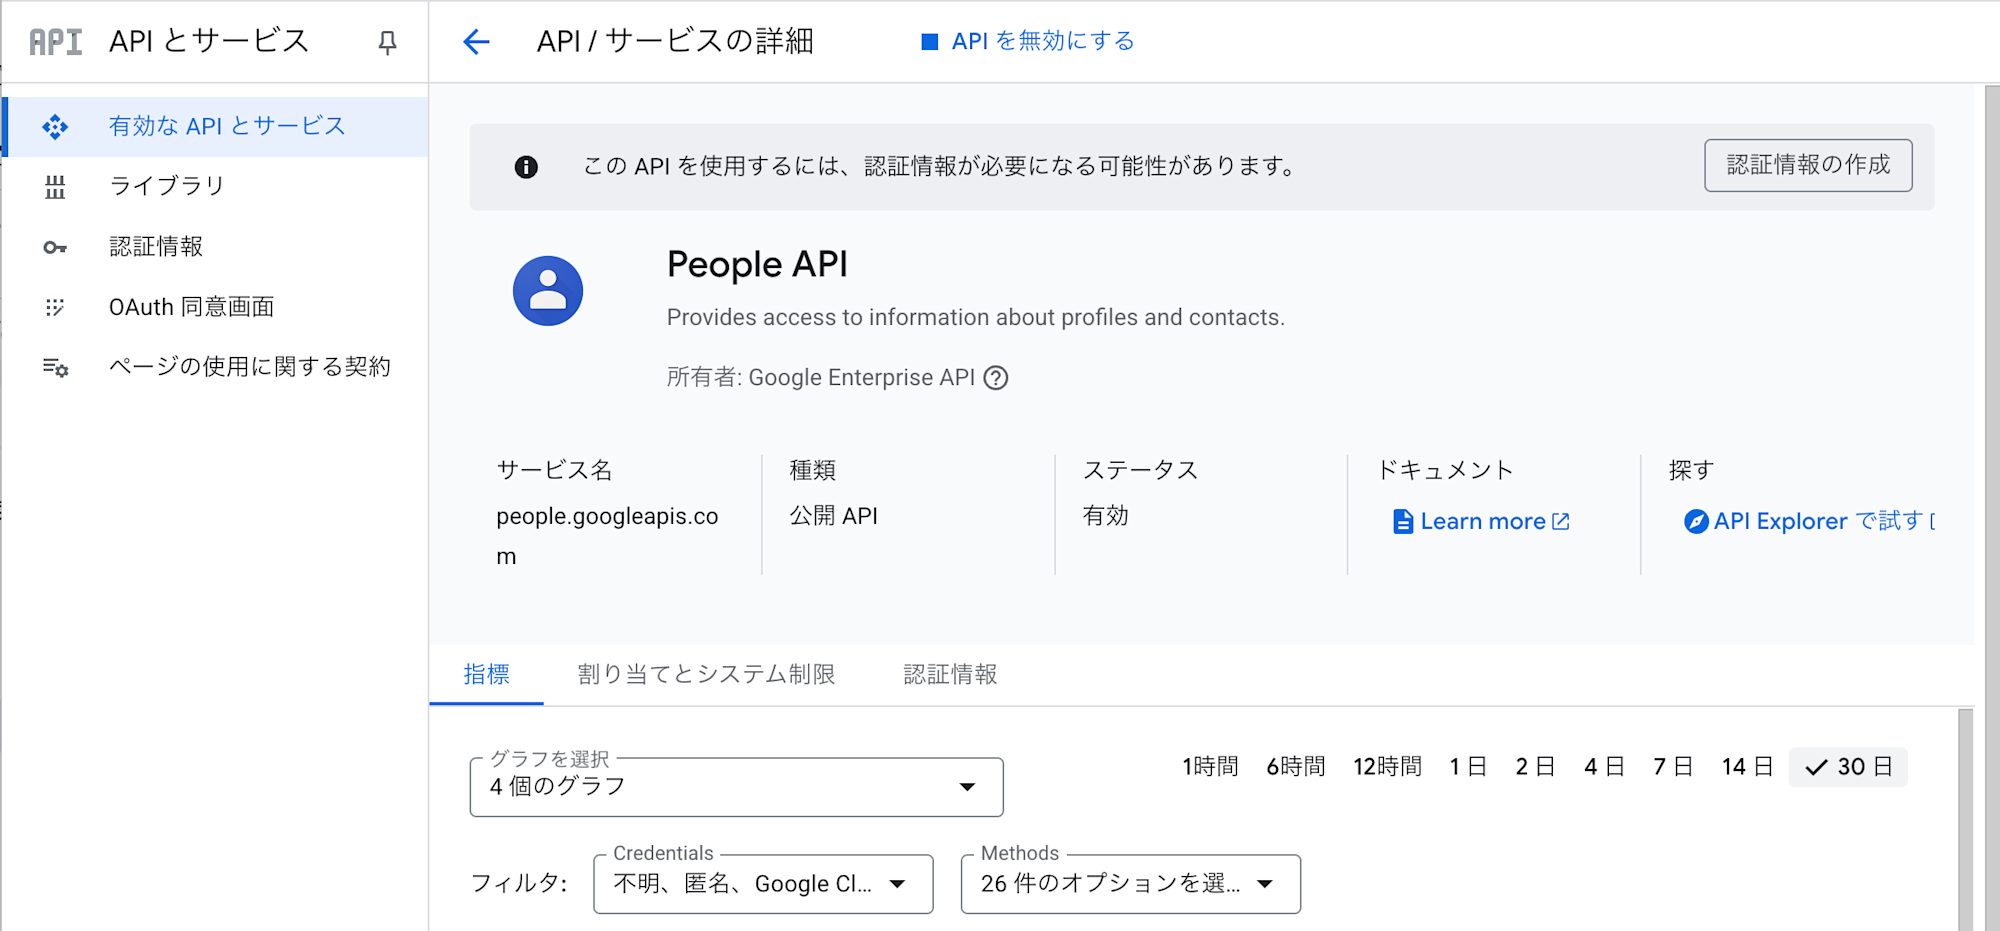The width and height of the screenshot is (2000, 931).
Task: Click the stop square icon before API を無効にする
Action: [x=930, y=42]
